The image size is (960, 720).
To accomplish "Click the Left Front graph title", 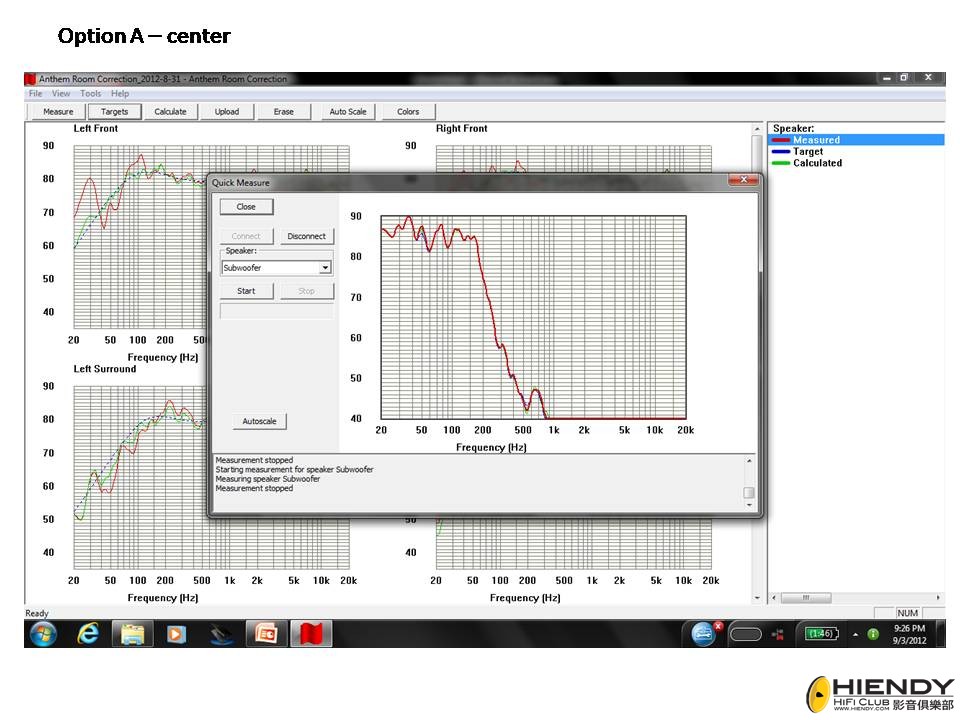I will (x=96, y=129).
